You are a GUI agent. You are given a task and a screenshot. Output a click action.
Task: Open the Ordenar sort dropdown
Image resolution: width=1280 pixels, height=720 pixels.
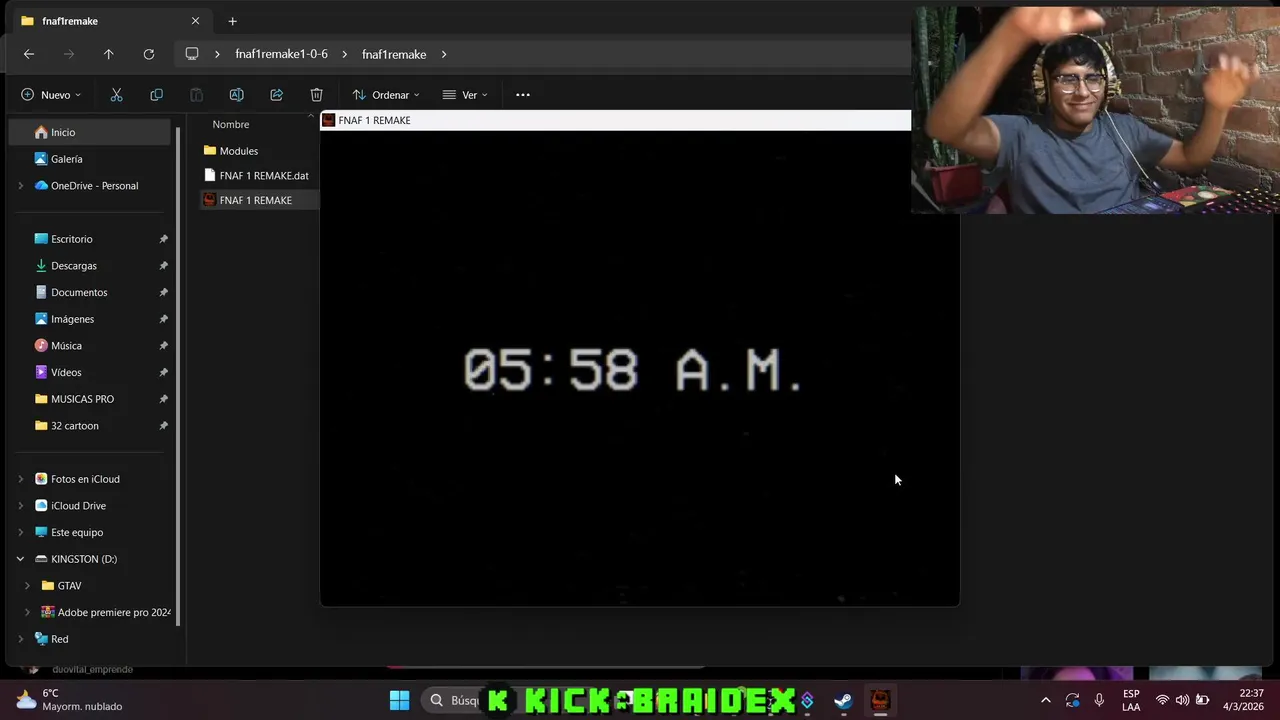386,95
